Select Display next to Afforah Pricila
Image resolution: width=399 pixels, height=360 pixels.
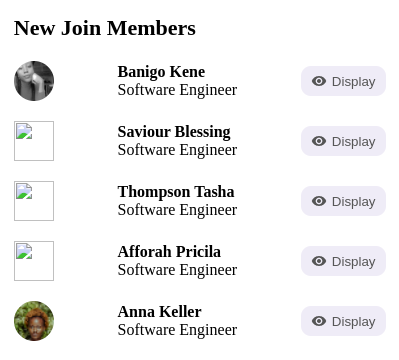click(343, 261)
